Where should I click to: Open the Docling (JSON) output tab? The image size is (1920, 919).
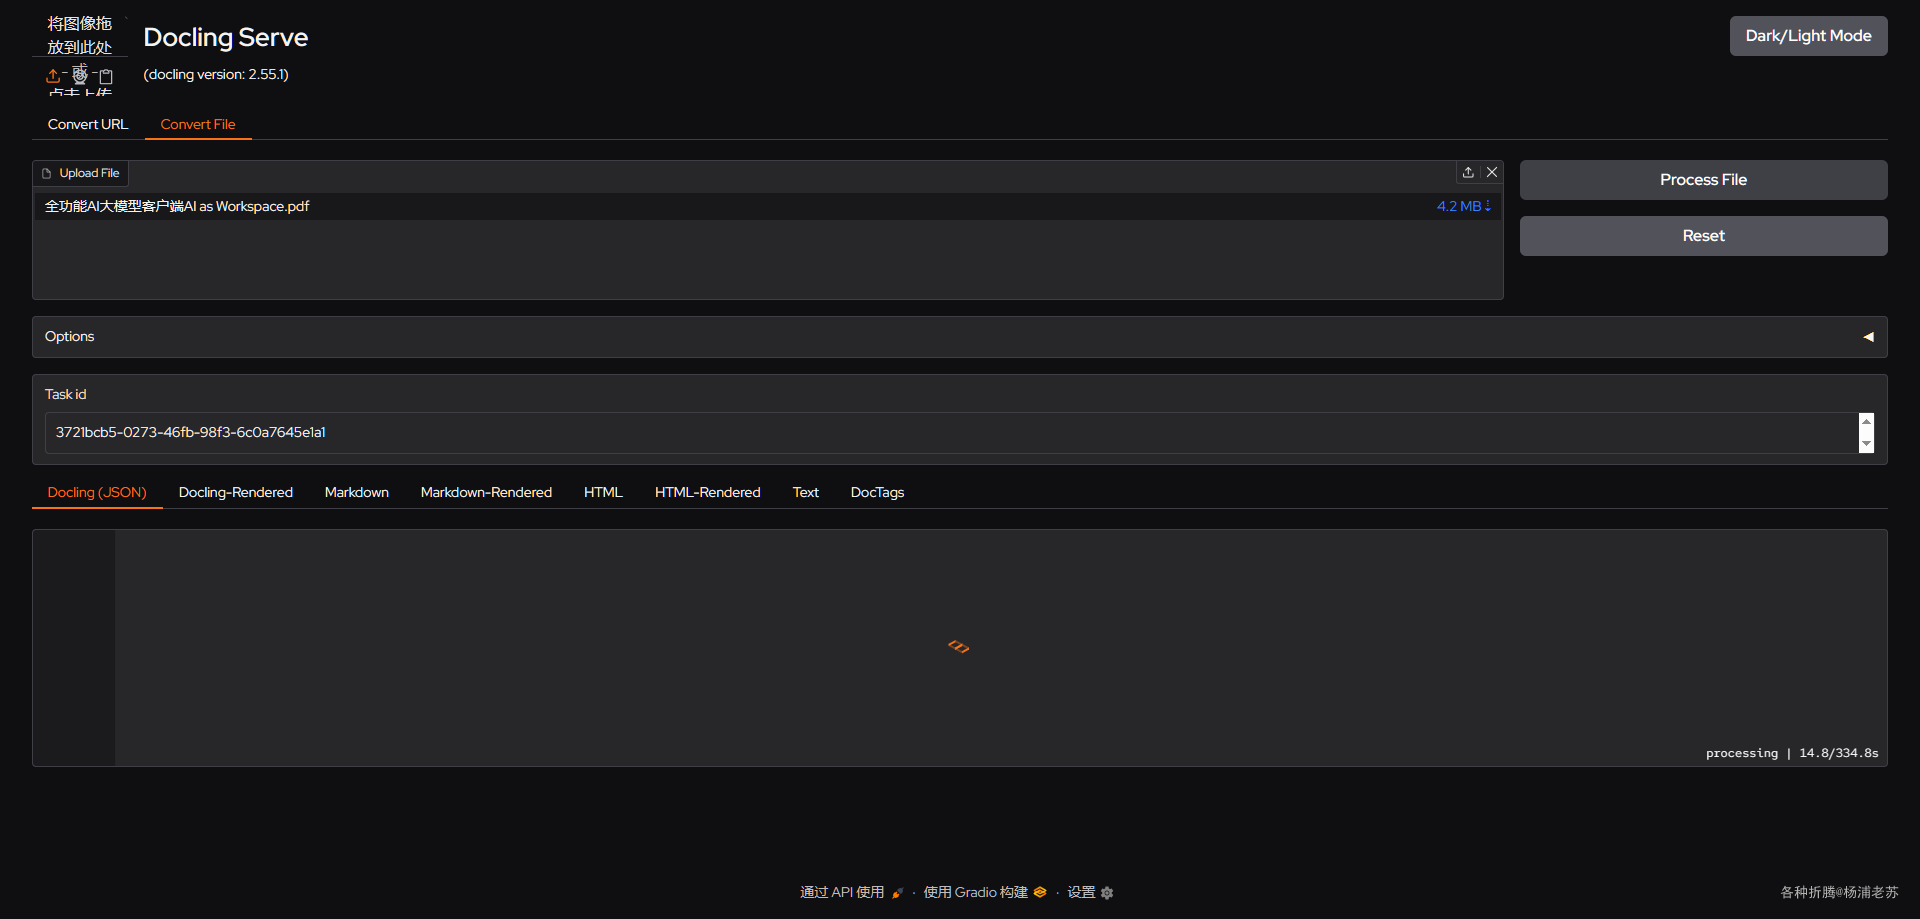[x=97, y=492]
